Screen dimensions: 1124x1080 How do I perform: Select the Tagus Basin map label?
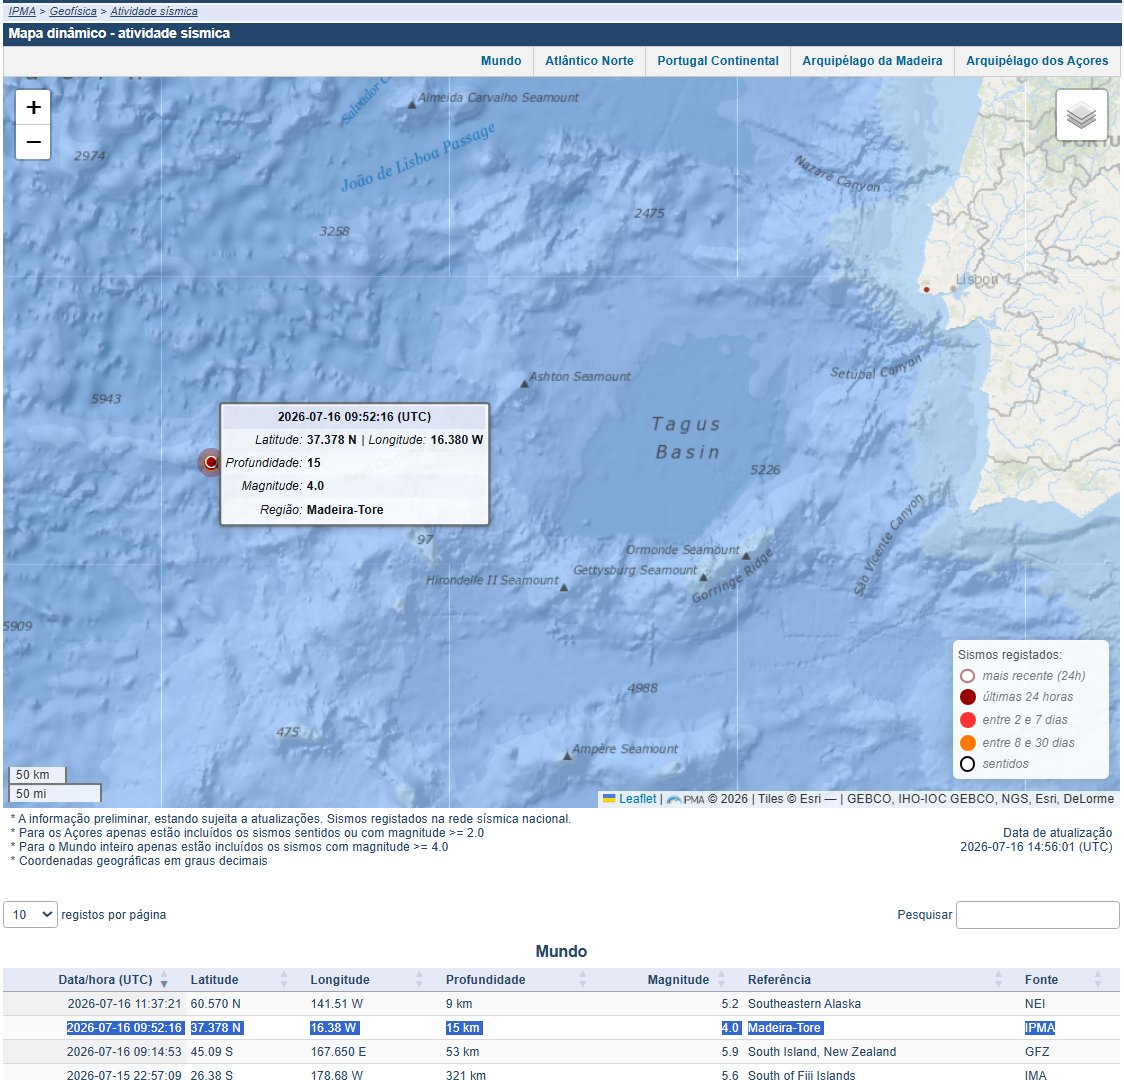pyautogui.click(x=687, y=438)
